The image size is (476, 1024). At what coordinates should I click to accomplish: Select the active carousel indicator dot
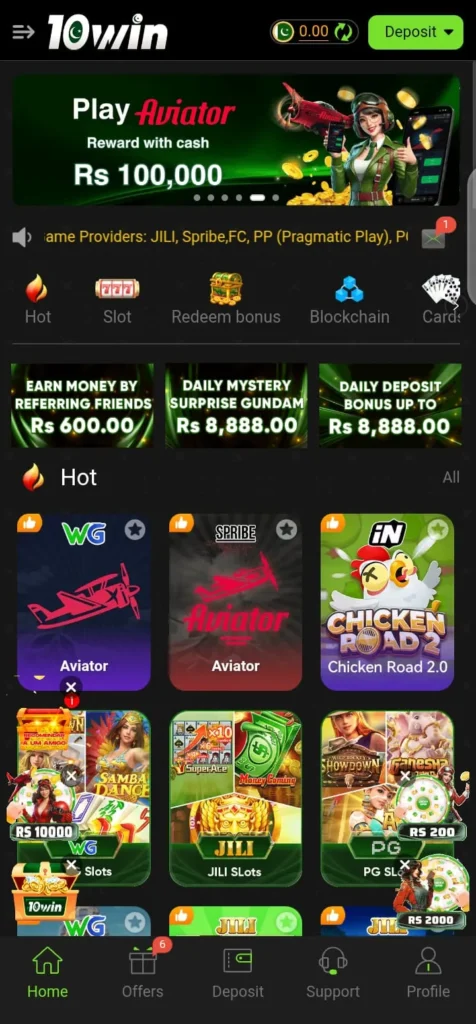[257, 197]
